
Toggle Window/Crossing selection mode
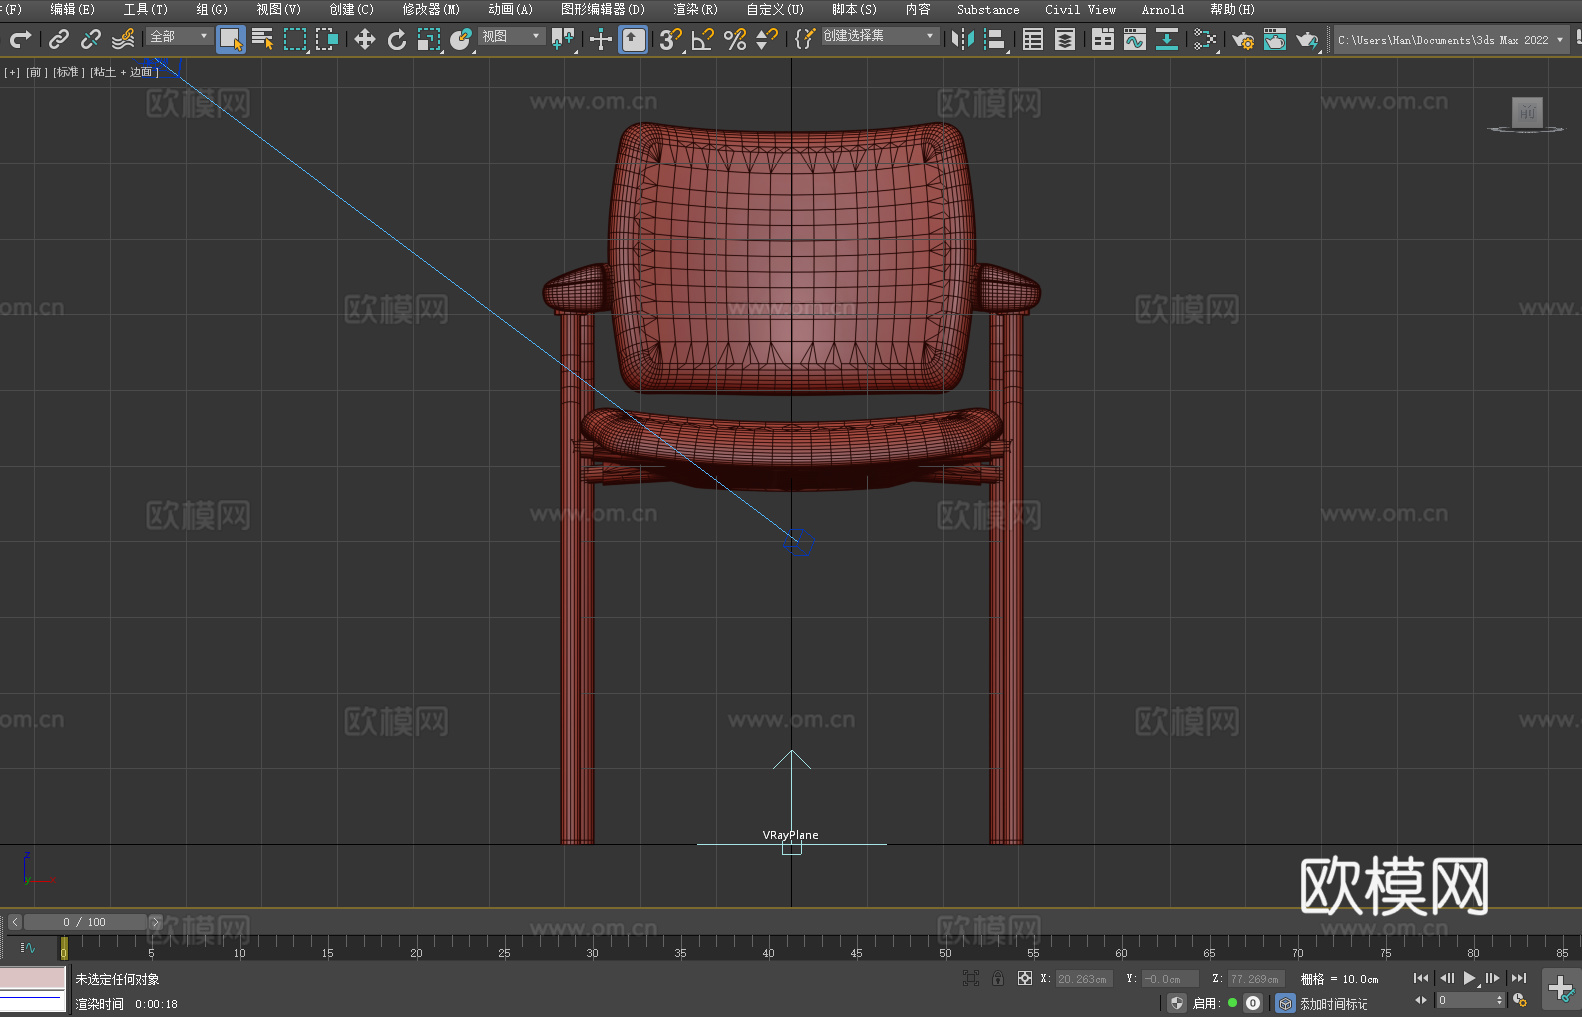pos(327,39)
